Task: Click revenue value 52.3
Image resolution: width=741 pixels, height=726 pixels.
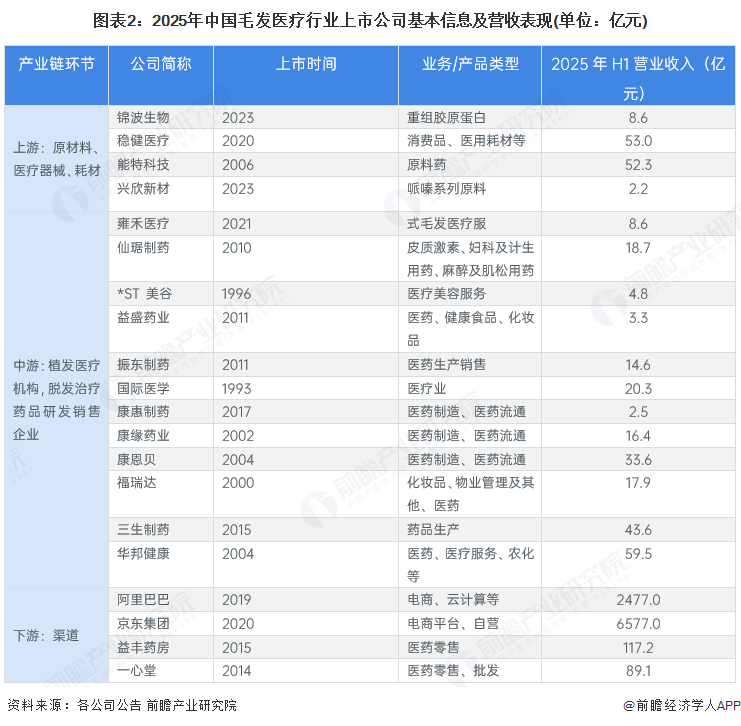Action: (638, 165)
